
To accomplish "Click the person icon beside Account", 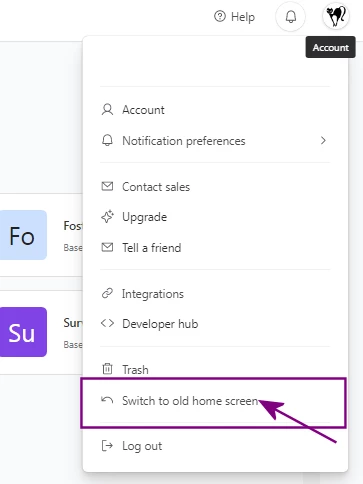I will 107,110.
